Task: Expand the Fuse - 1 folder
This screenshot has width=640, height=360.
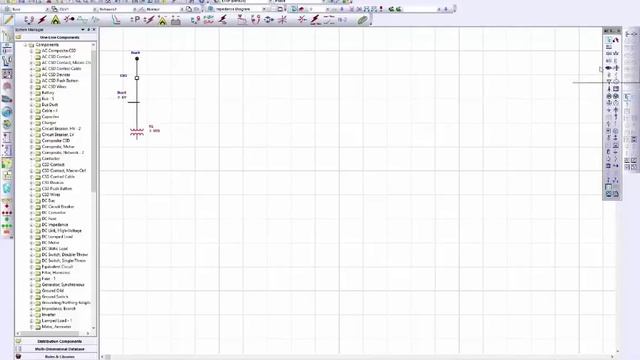Action: click(x=31, y=279)
